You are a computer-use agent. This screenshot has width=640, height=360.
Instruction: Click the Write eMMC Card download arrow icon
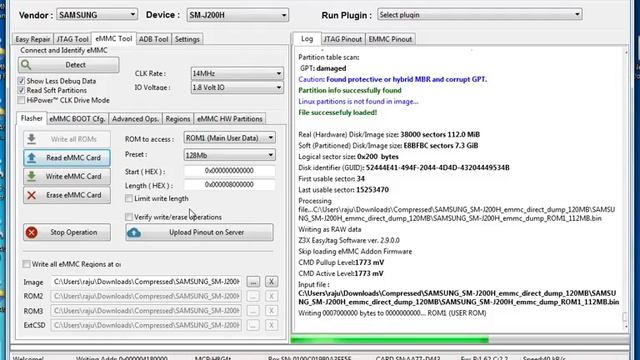point(31,176)
